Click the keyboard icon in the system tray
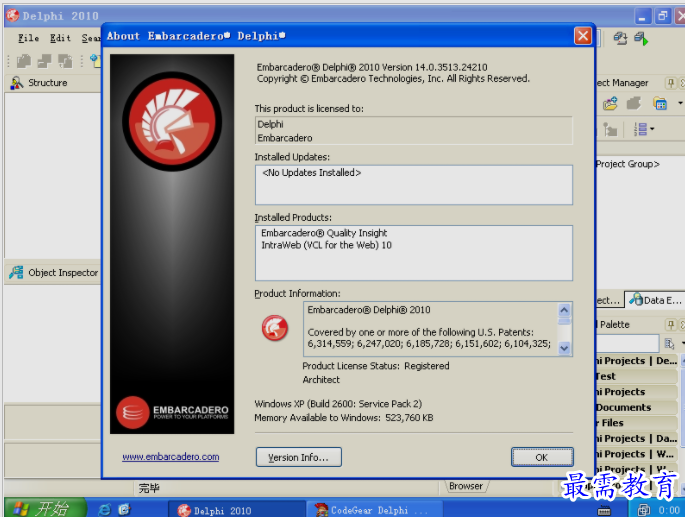685x517 pixels. [x=604, y=510]
